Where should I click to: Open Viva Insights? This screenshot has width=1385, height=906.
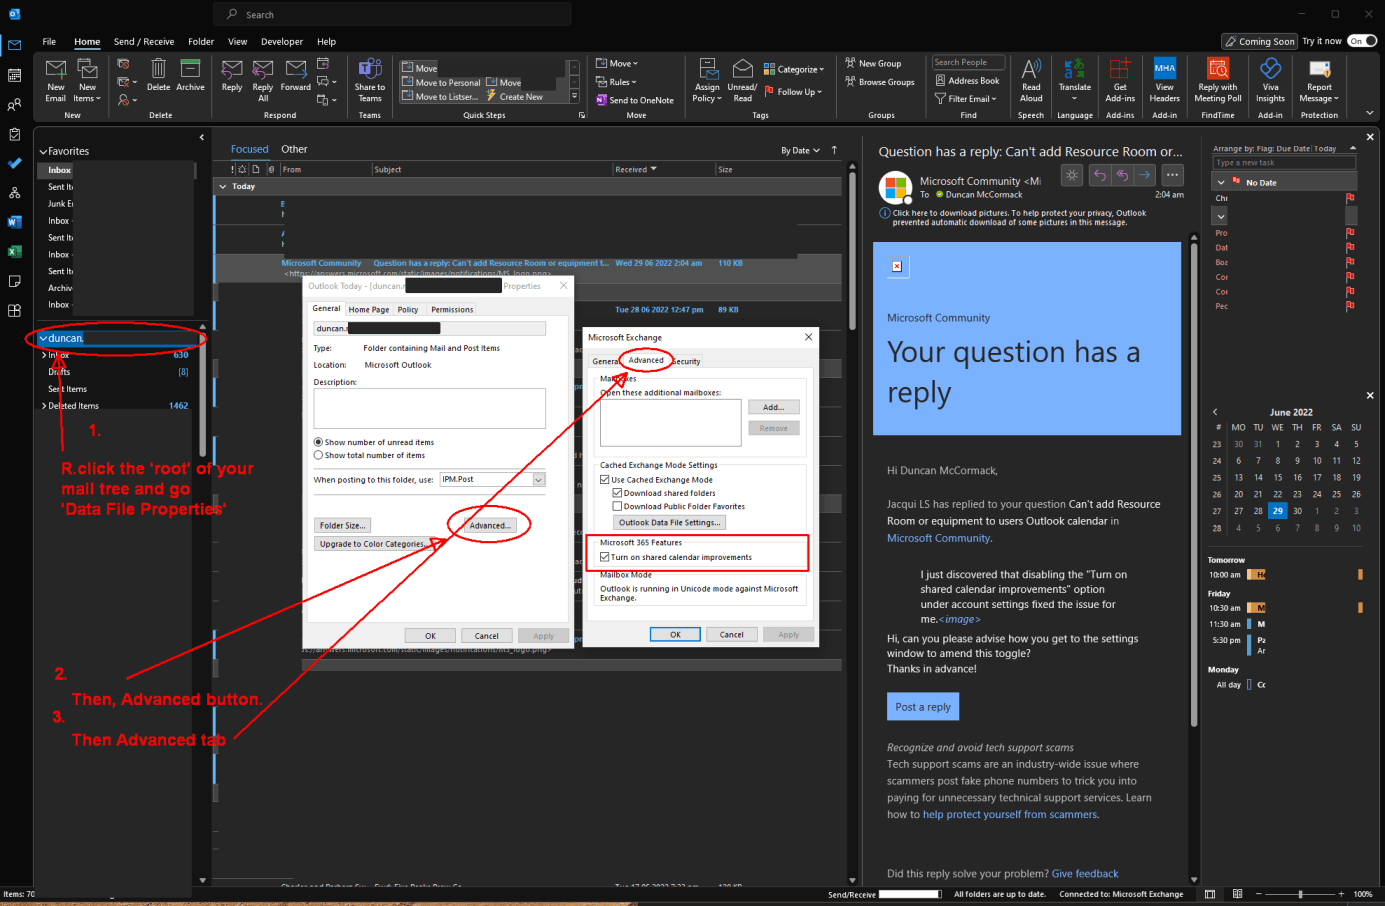(1270, 80)
